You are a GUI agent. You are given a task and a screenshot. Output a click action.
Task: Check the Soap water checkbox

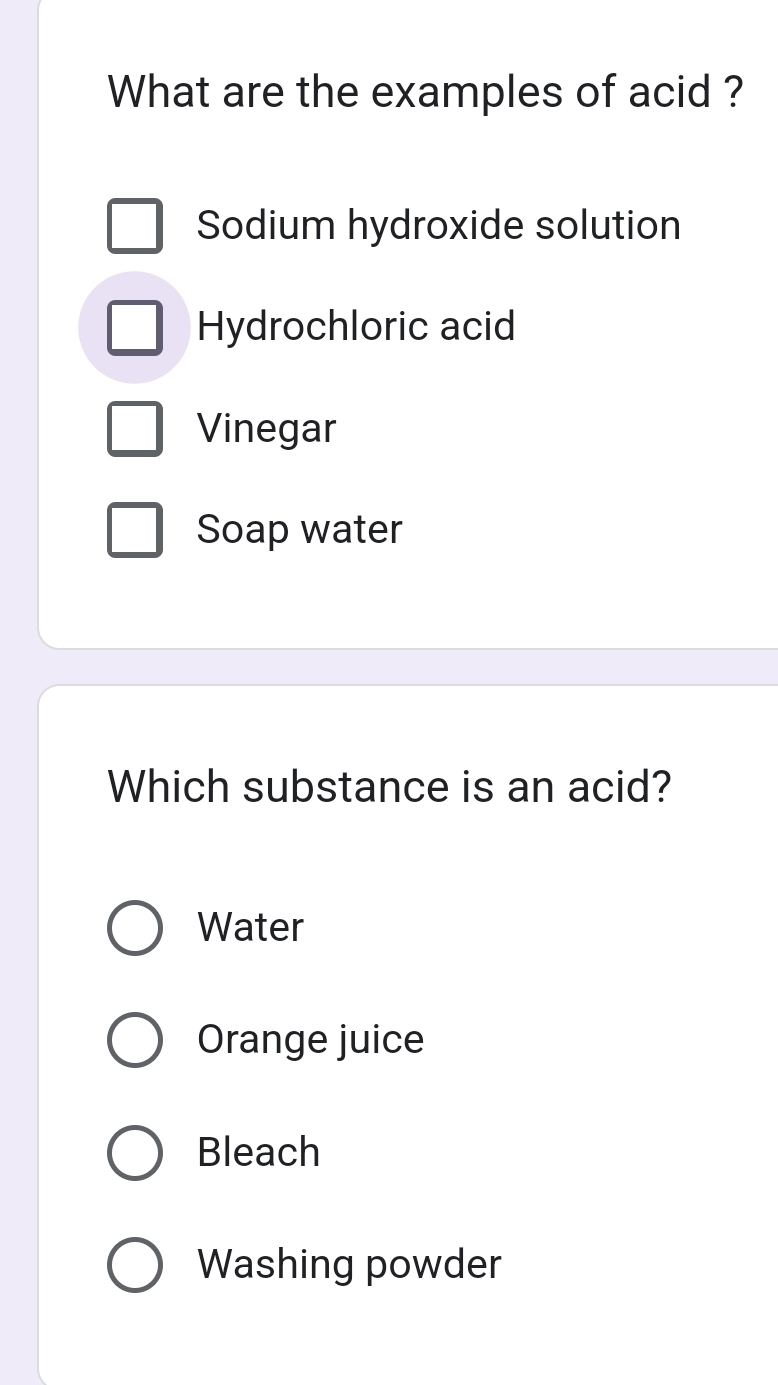pos(135,530)
